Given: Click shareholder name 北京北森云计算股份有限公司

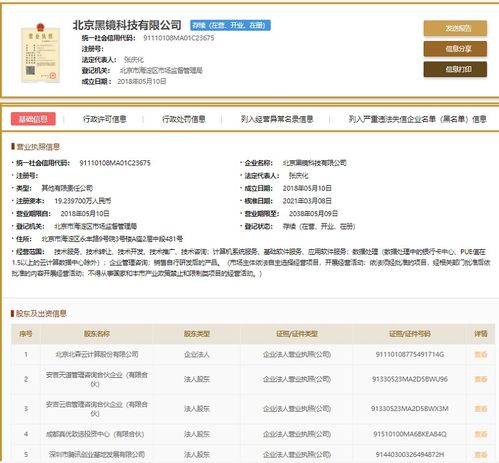Looking at the screenshot, I should point(97,354).
